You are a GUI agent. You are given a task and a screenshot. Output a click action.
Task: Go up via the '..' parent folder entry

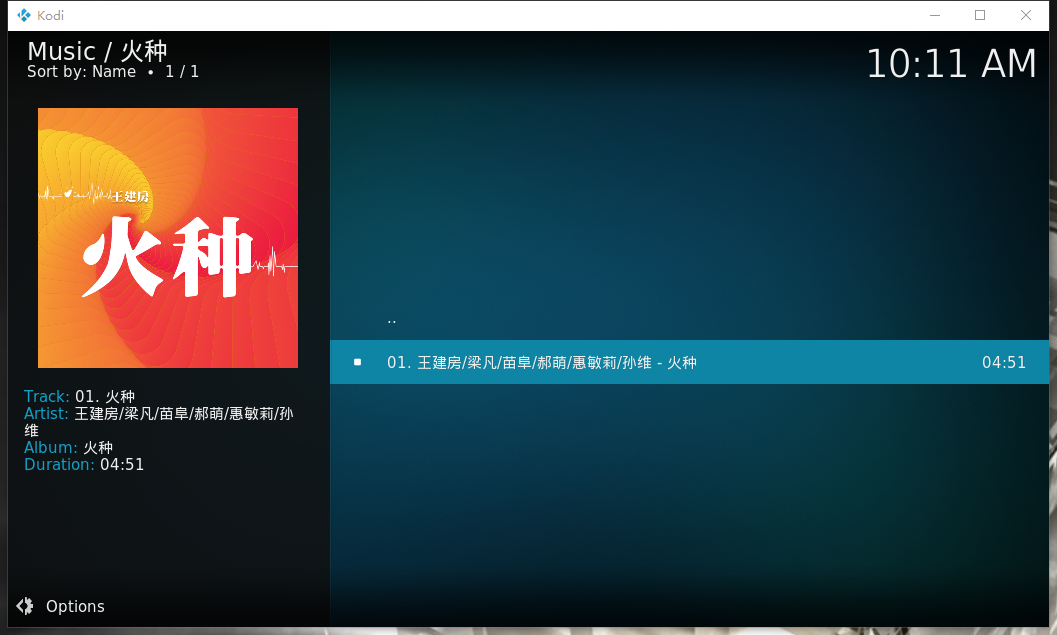[392, 320]
